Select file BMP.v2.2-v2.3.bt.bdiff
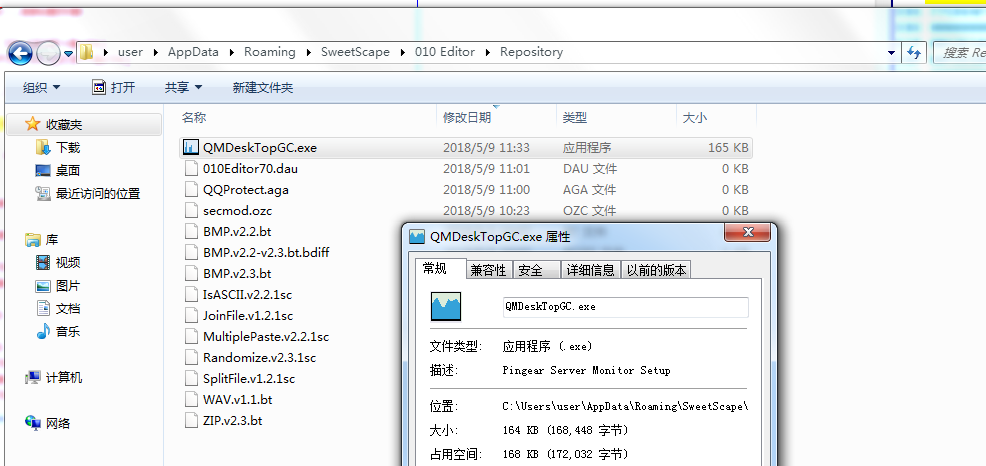The height and width of the screenshot is (466, 986). point(266,253)
